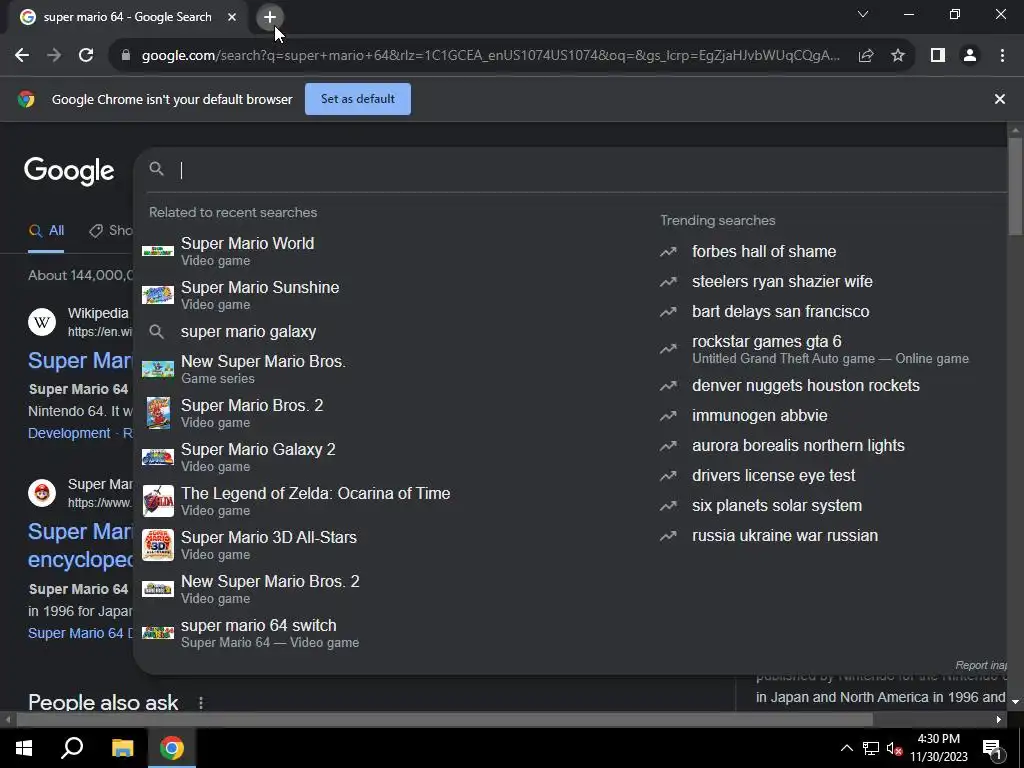Close the super mario 64 tab
Screen dimensions: 1024x768
coord(232,17)
